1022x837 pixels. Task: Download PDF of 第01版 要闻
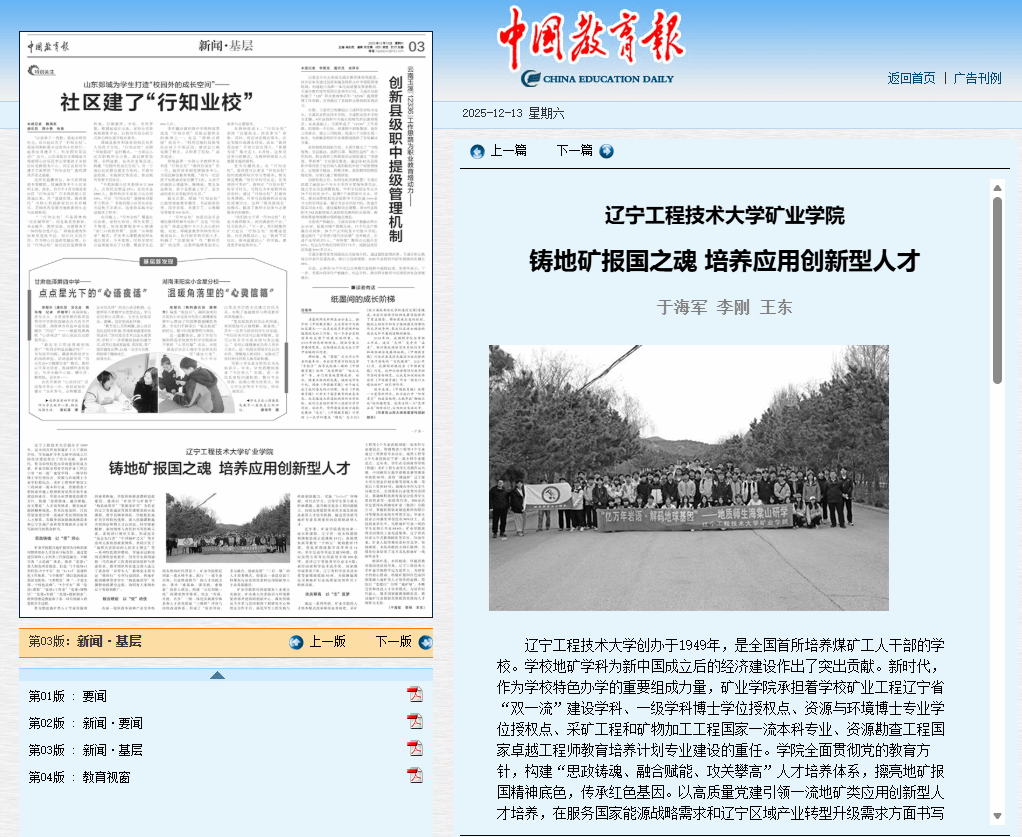tap(415, 695)
